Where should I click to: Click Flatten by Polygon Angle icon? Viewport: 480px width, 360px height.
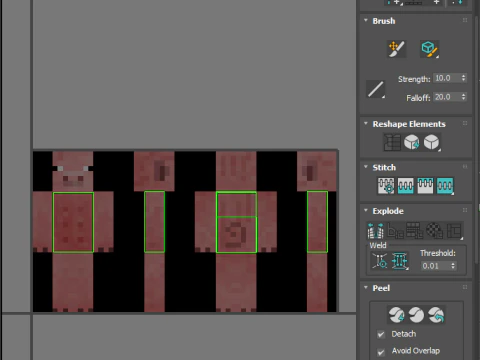[395, 231]
